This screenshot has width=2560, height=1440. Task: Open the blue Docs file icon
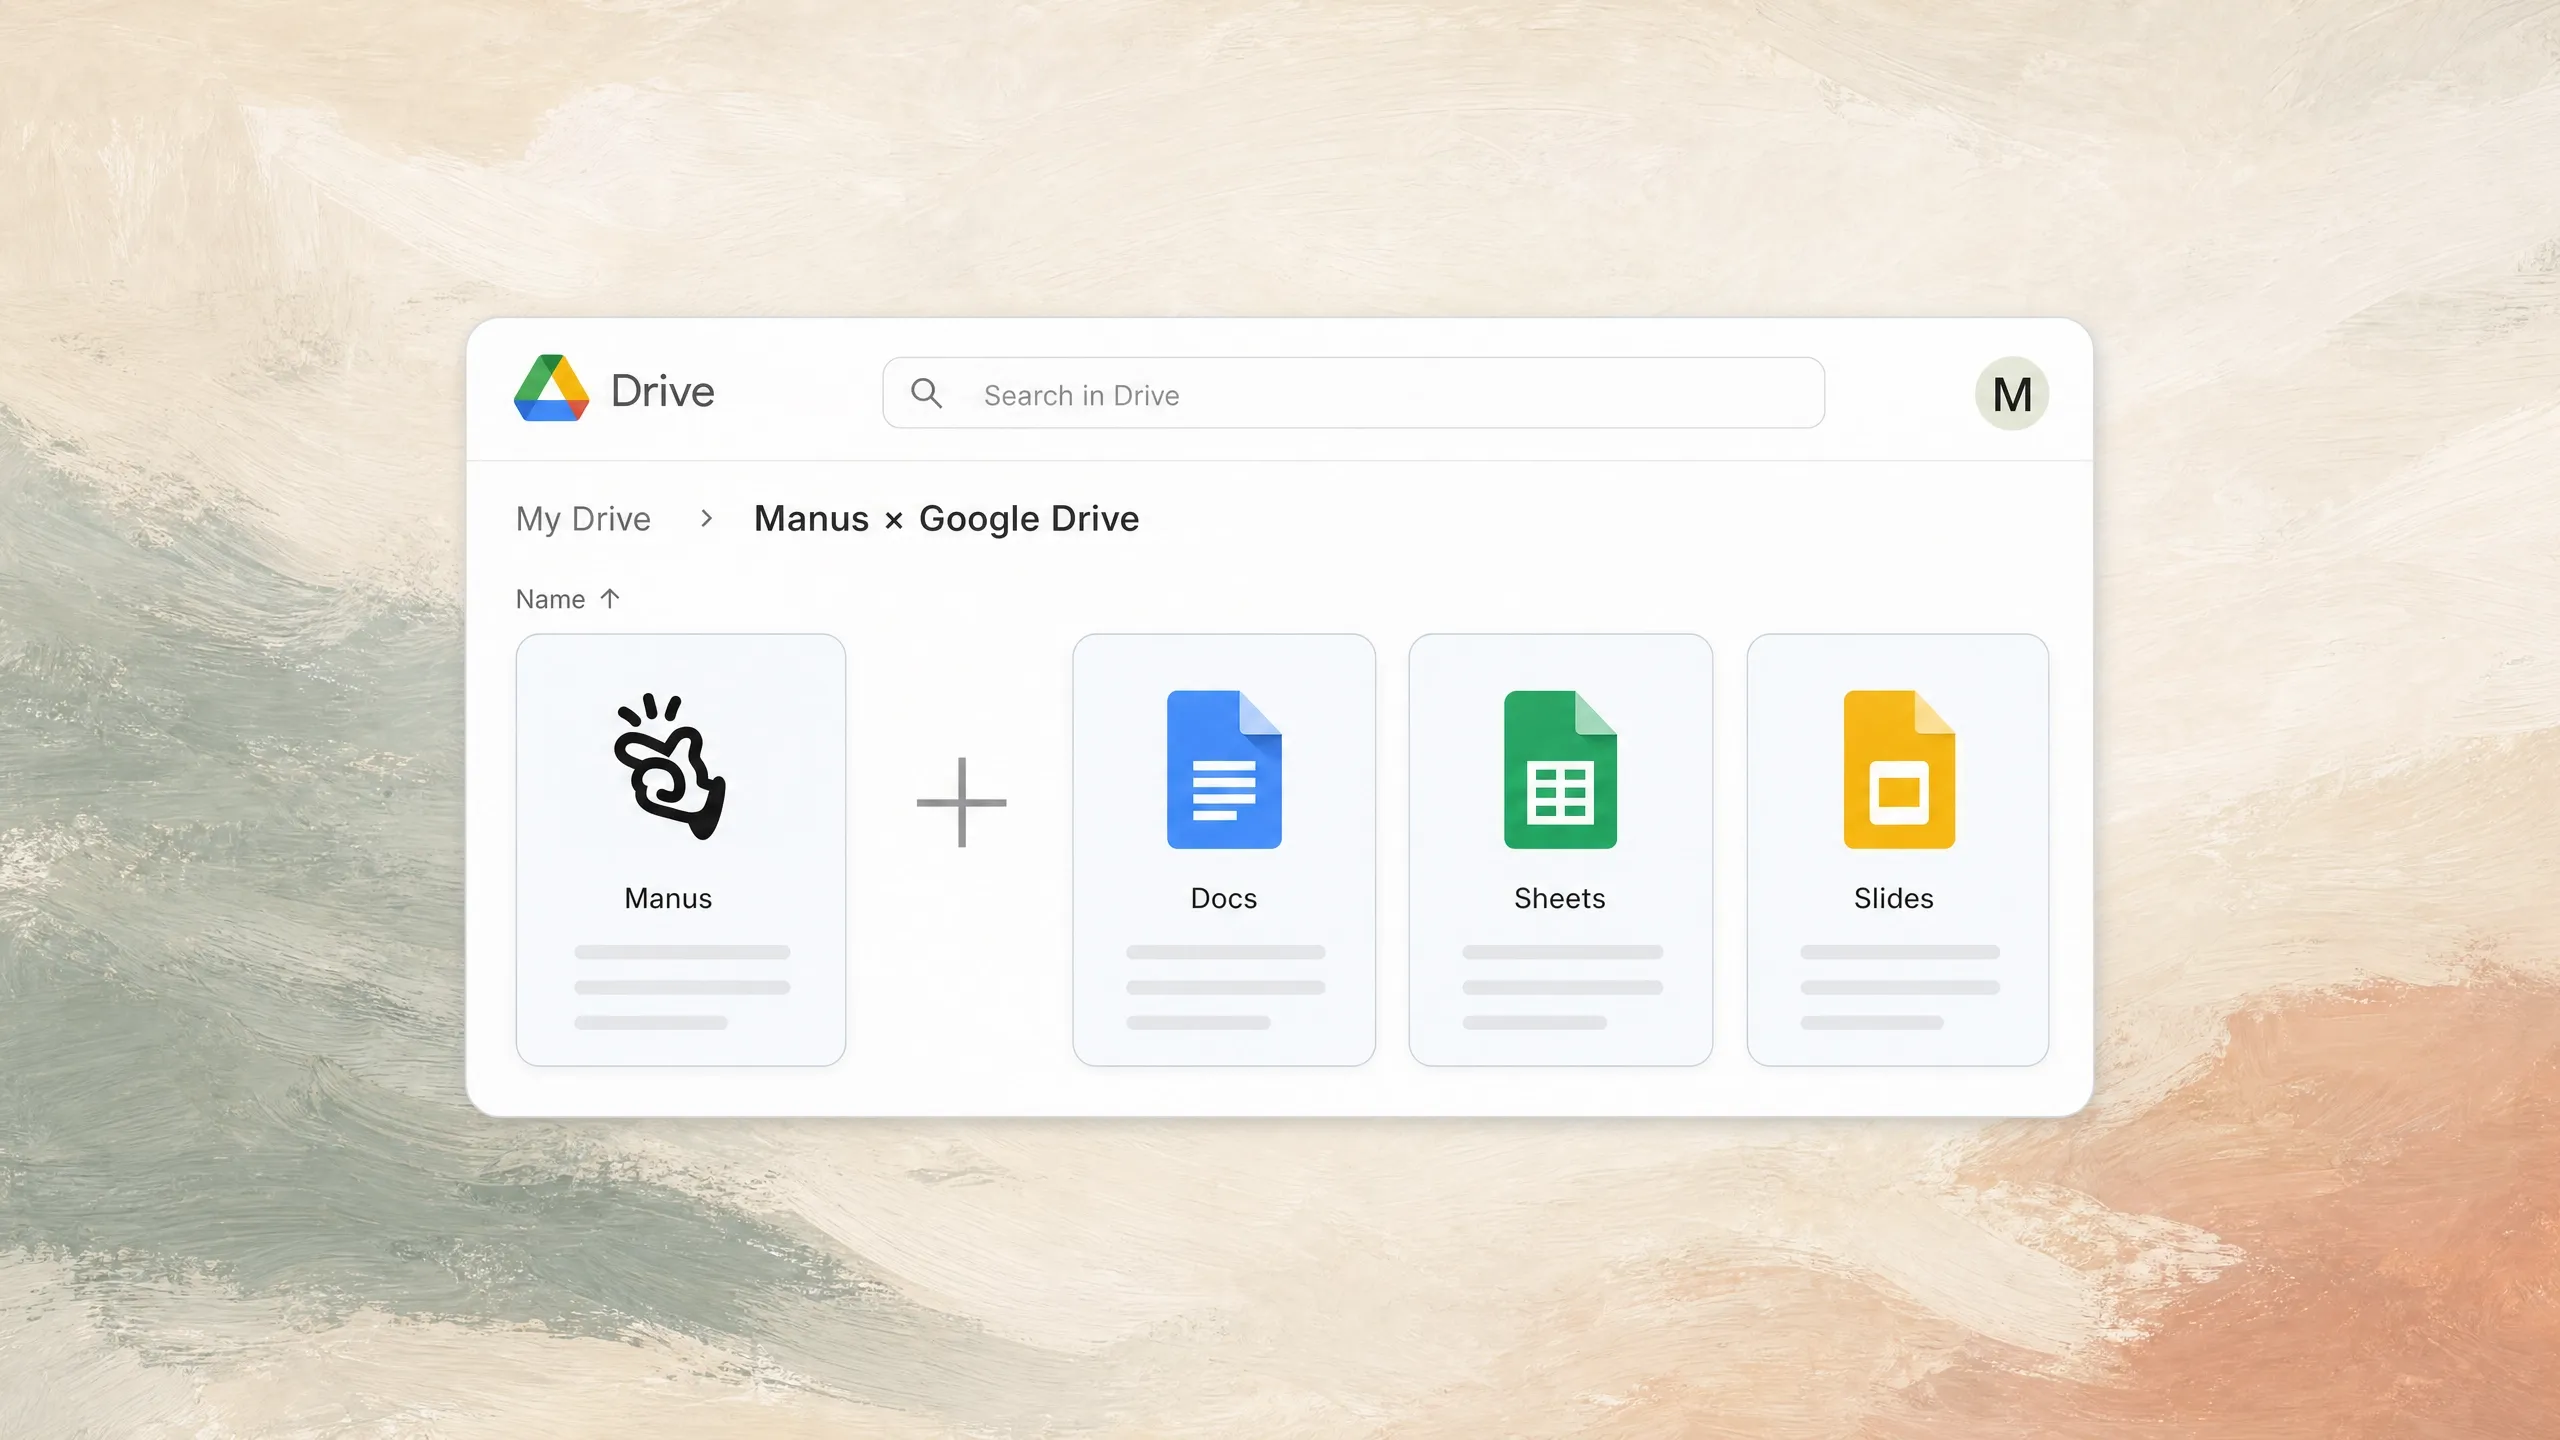coord(1224,769)
